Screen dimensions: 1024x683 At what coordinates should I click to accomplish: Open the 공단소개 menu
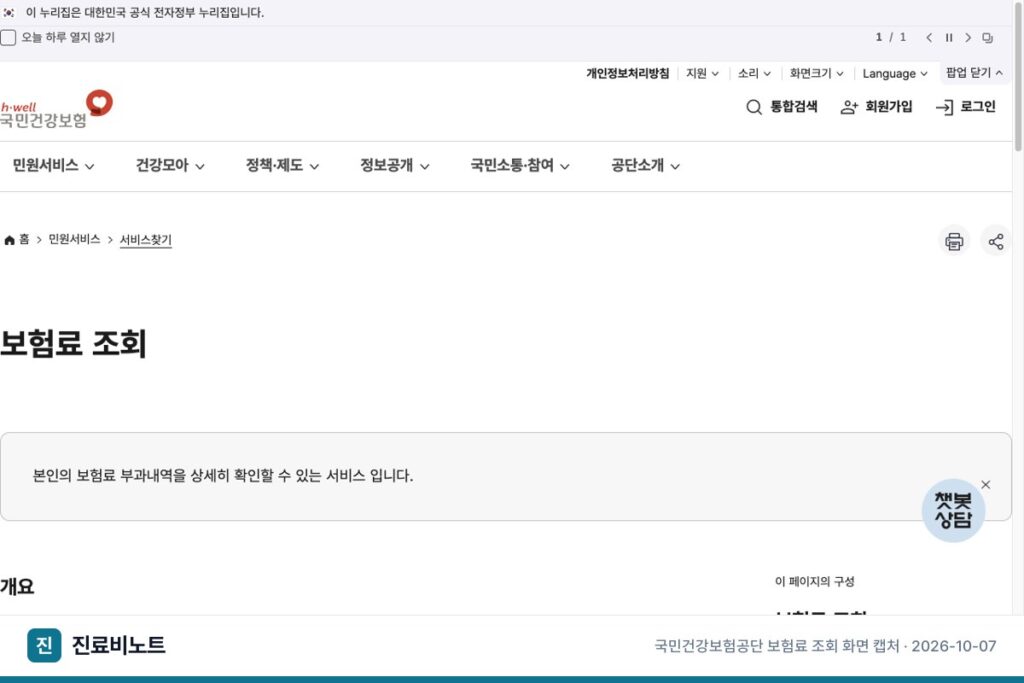tap(645, 165)
